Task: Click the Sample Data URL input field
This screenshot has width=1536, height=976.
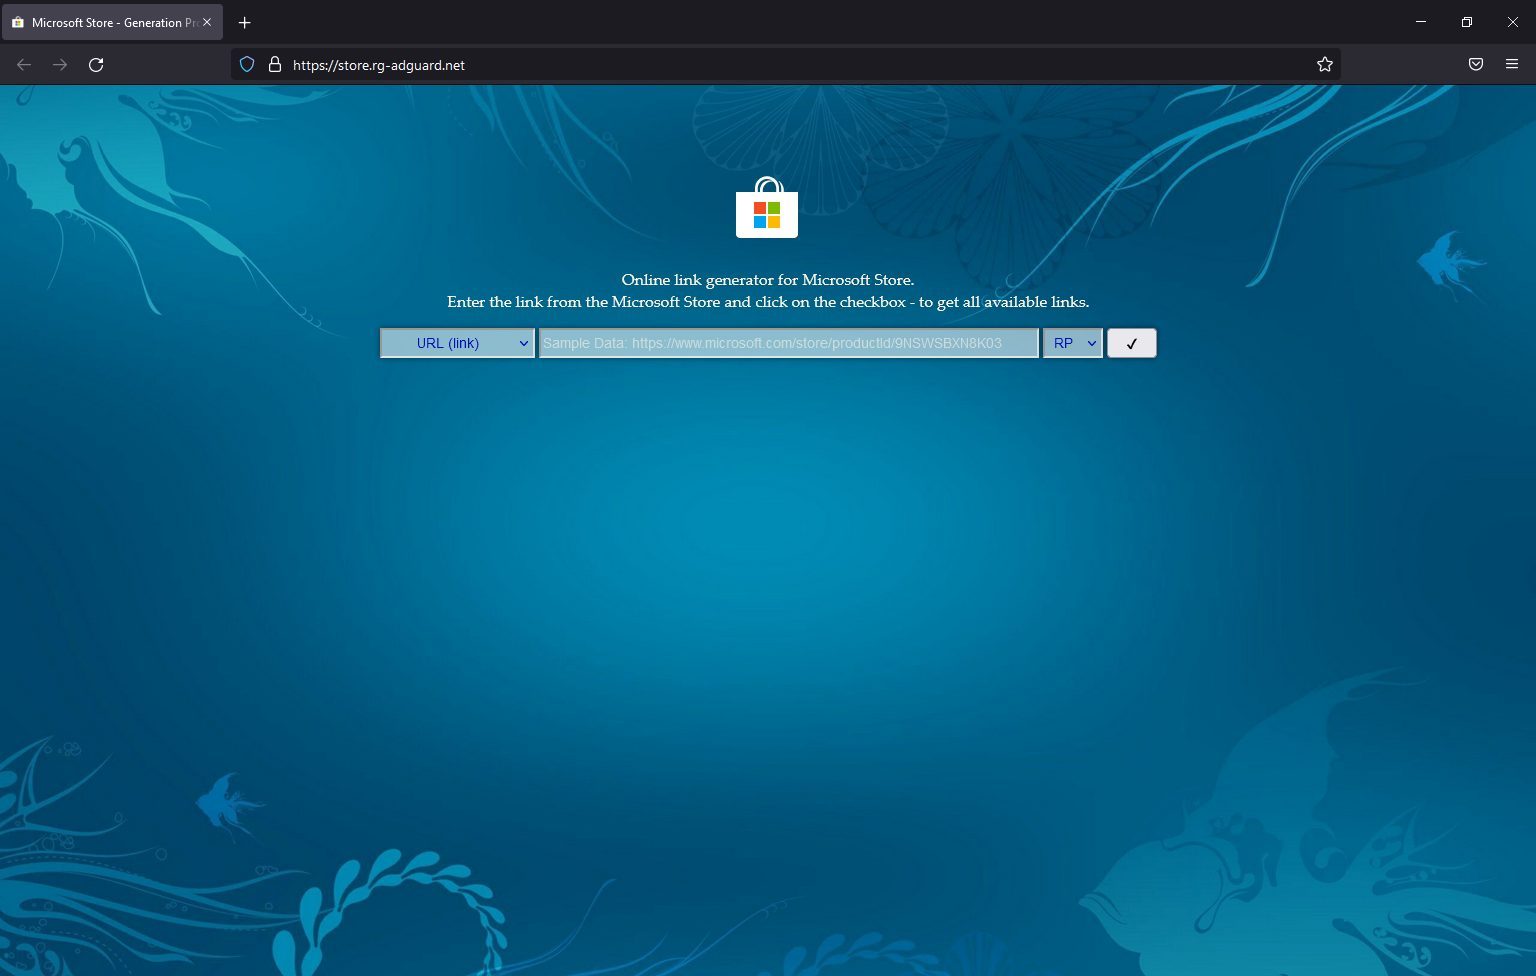Action: point(789,343)
